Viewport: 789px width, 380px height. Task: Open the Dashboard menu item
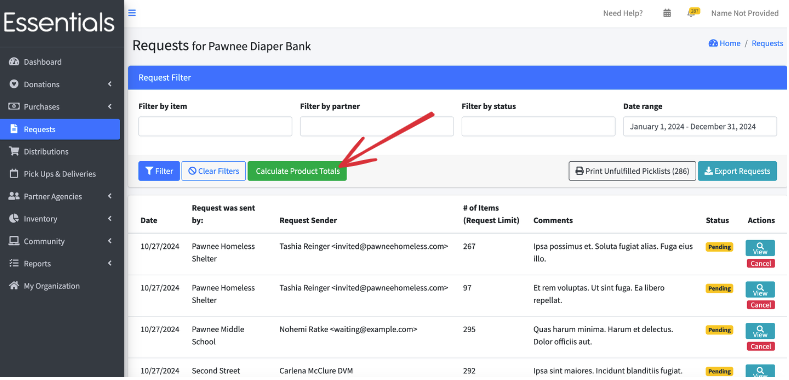tap(60, 62)
